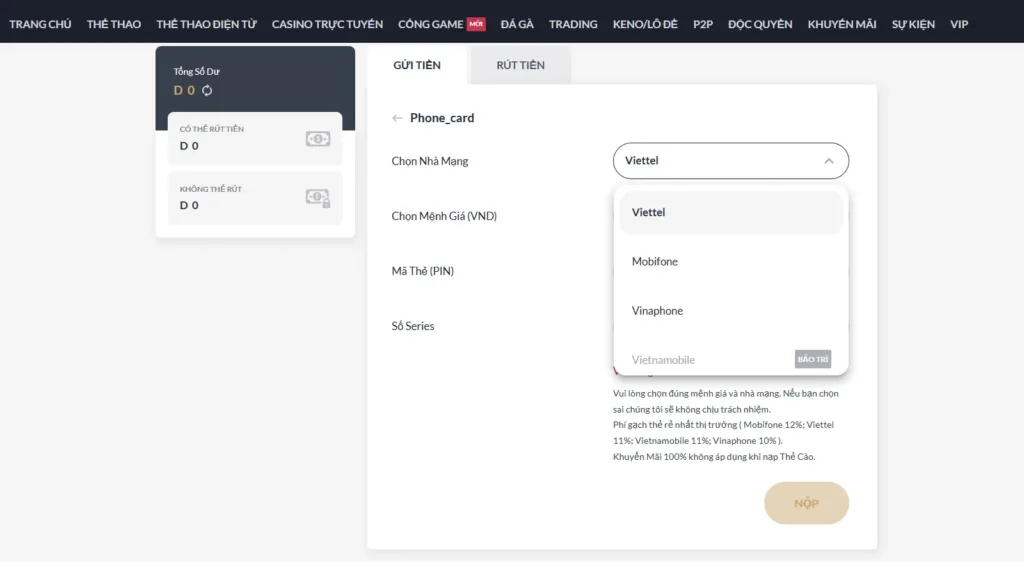
Task: Open the THỂ THAO menu
Action: [x=114, y=24]
